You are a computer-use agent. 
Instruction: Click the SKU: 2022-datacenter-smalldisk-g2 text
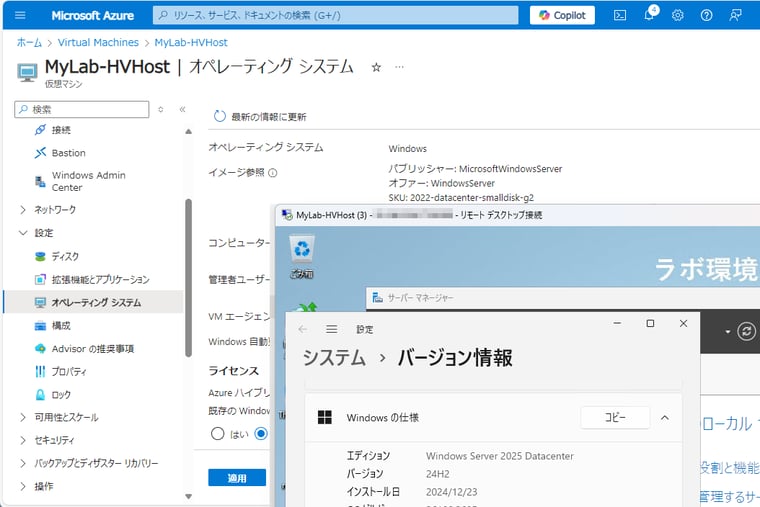point(461,198)
